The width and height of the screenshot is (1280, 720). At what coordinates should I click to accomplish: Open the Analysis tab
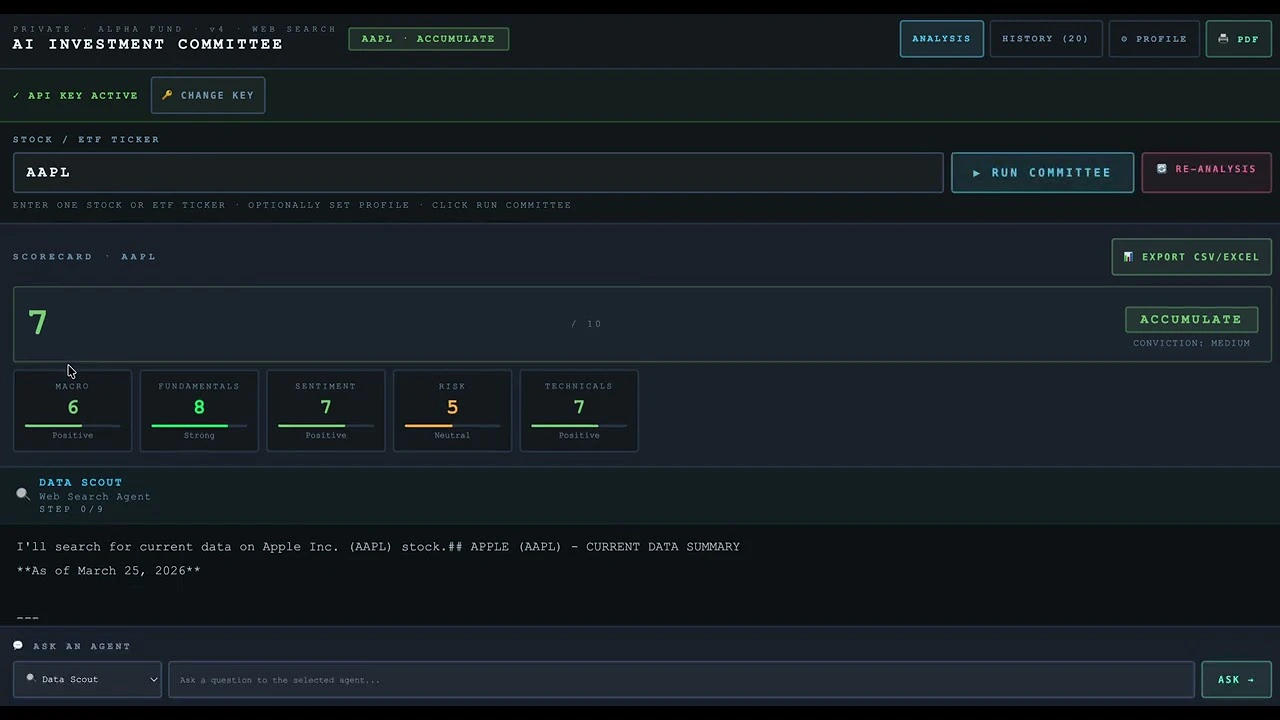pos(941,39)
